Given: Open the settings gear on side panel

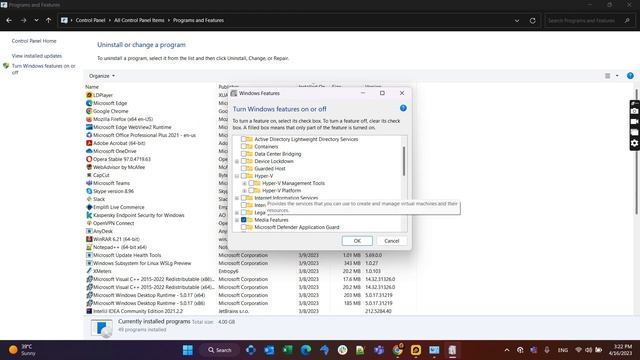Looking at the screenshot, I should click(634, 143).
